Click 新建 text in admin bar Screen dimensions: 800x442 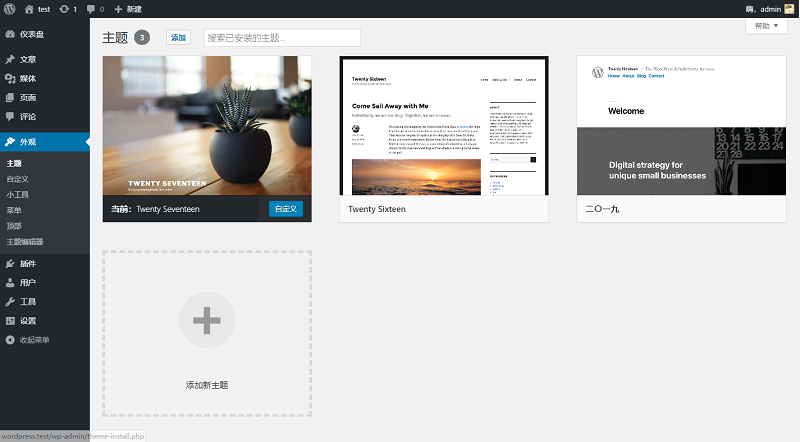click(134, 9)
